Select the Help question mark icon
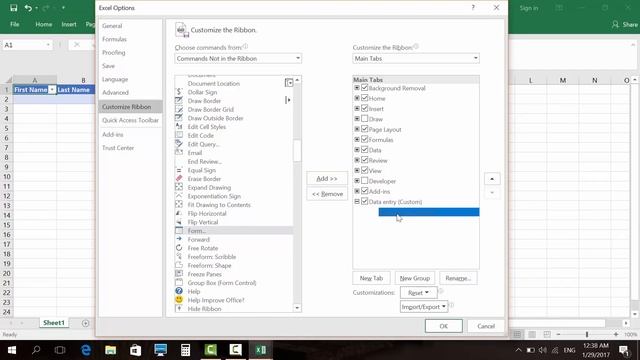Screen dimensions: 640x360 [x=179, y=291]
